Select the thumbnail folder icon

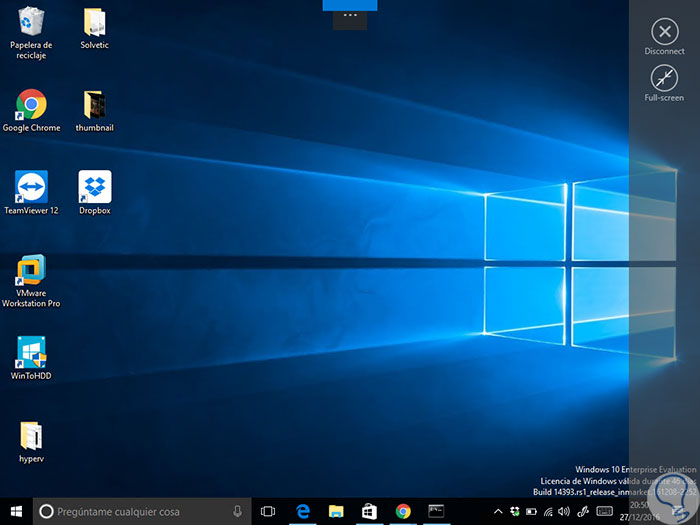(94, 111)
